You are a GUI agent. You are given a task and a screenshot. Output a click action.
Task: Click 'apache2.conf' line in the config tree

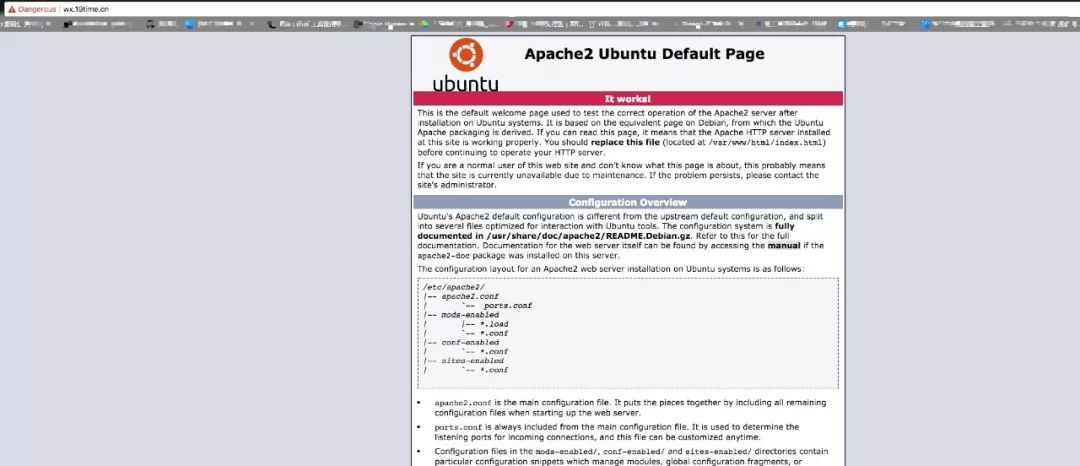[x=470, y=297]
